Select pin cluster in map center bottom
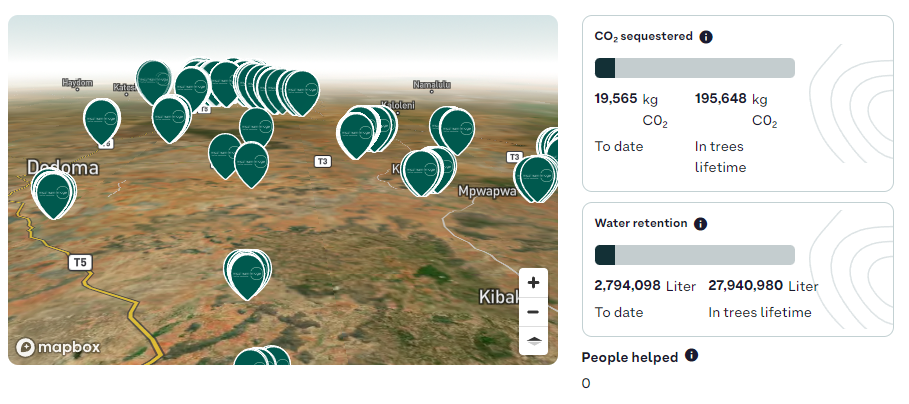Image resolution: width=909 pixels, height=404 pixels. [x=248, y=274]
